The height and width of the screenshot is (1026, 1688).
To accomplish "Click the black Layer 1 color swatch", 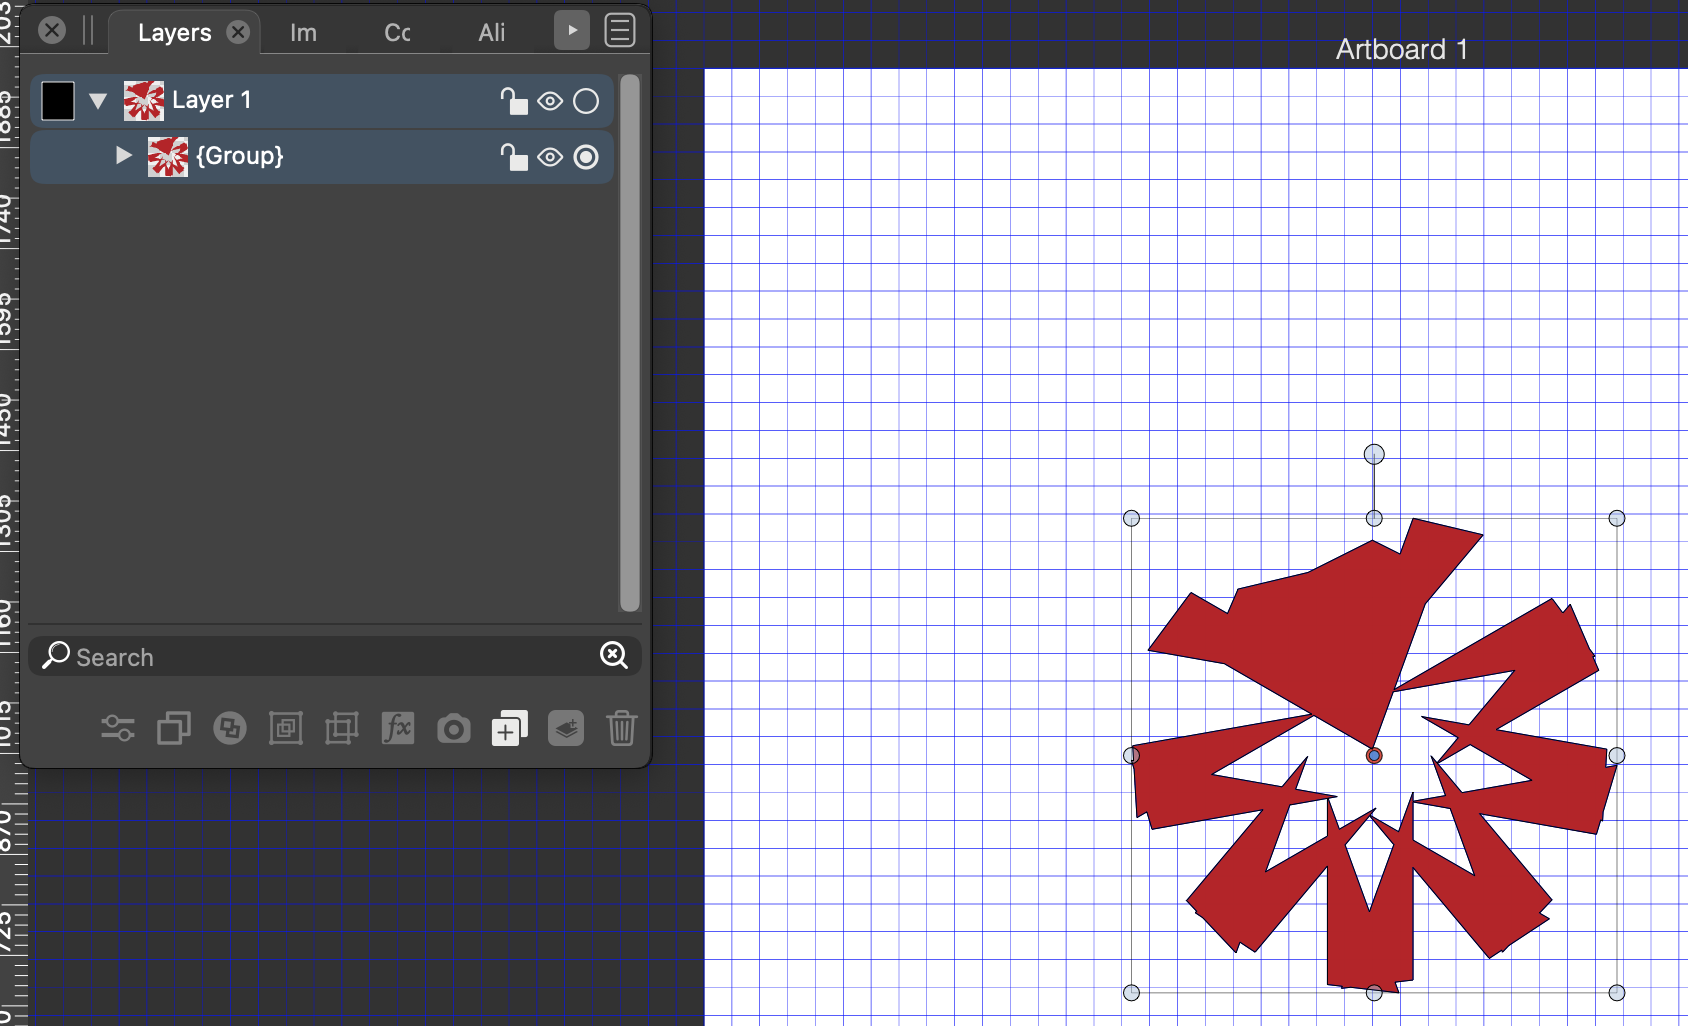I will point(58,101).
